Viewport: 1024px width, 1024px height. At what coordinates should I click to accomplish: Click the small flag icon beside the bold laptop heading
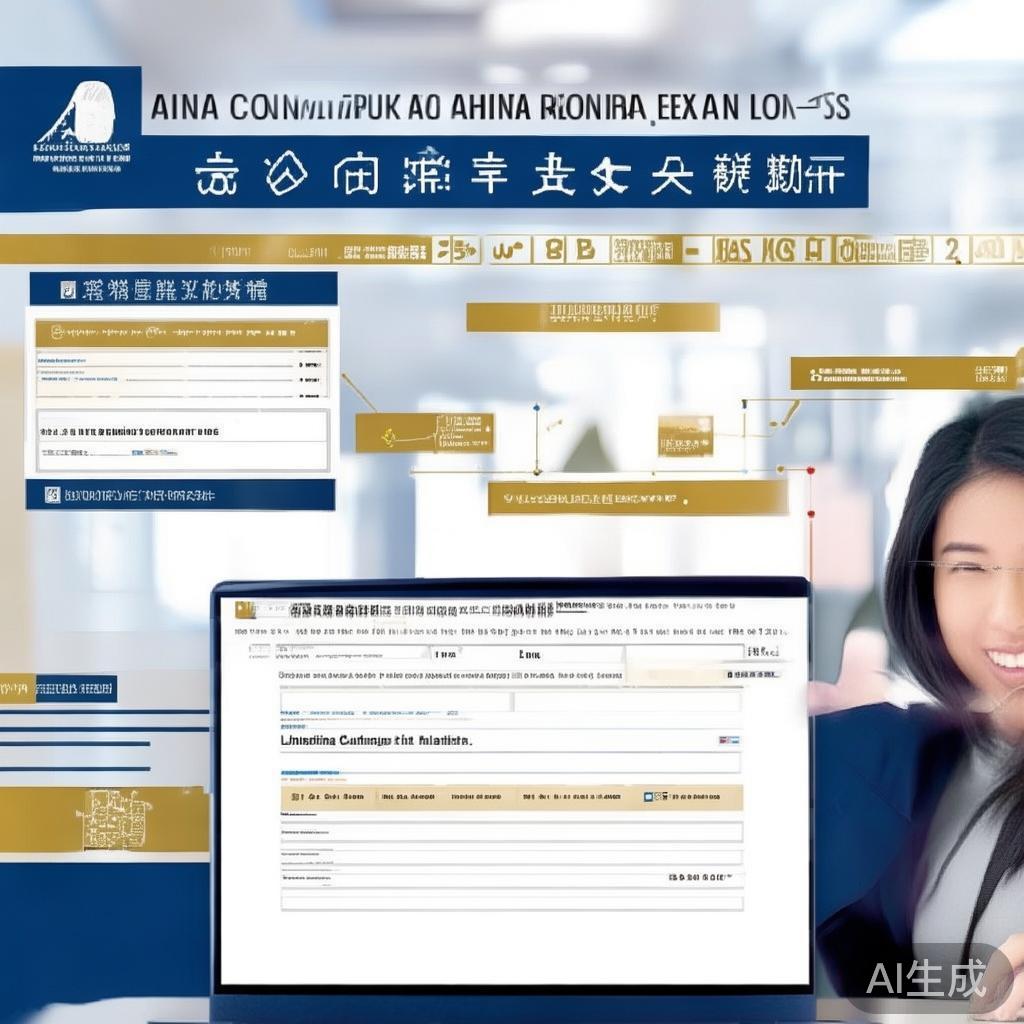click(x=728, y=740)
